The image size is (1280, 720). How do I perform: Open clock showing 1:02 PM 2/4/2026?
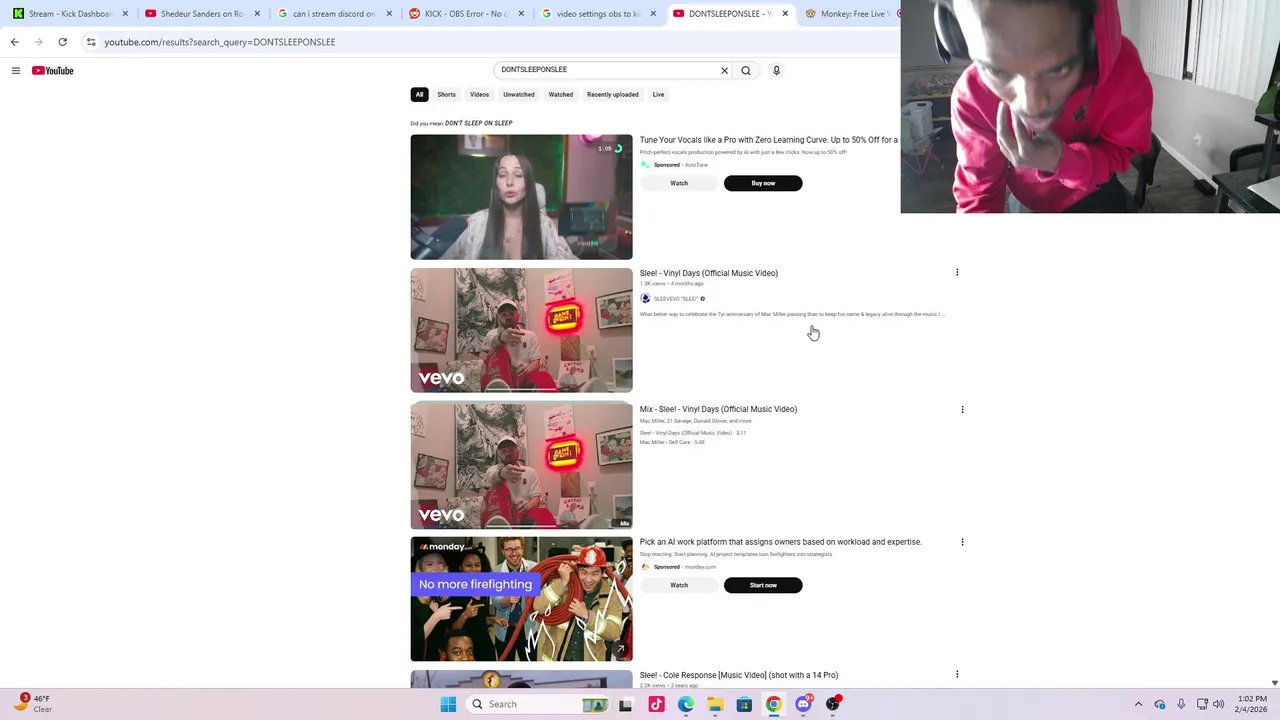tap(1251, 704)
